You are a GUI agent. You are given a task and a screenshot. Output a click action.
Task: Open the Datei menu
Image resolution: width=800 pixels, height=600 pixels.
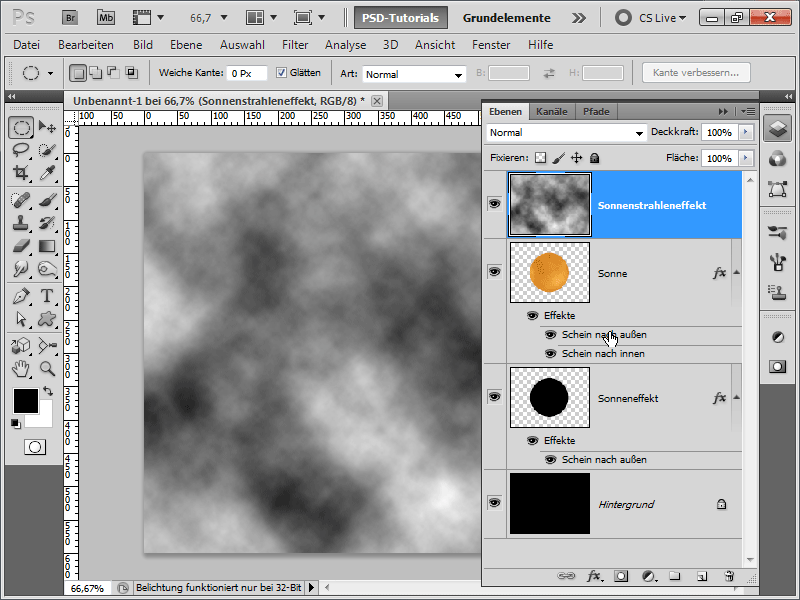click(x=27, y=45)
